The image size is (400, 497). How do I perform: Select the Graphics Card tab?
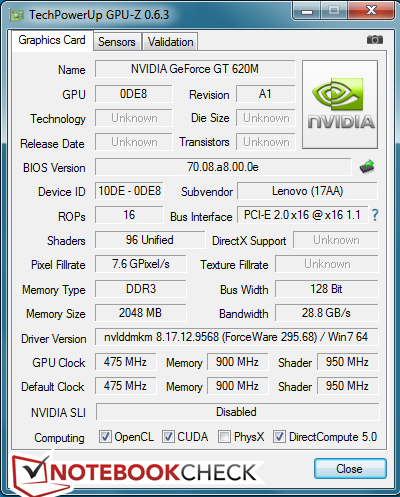tap(52, 40)
